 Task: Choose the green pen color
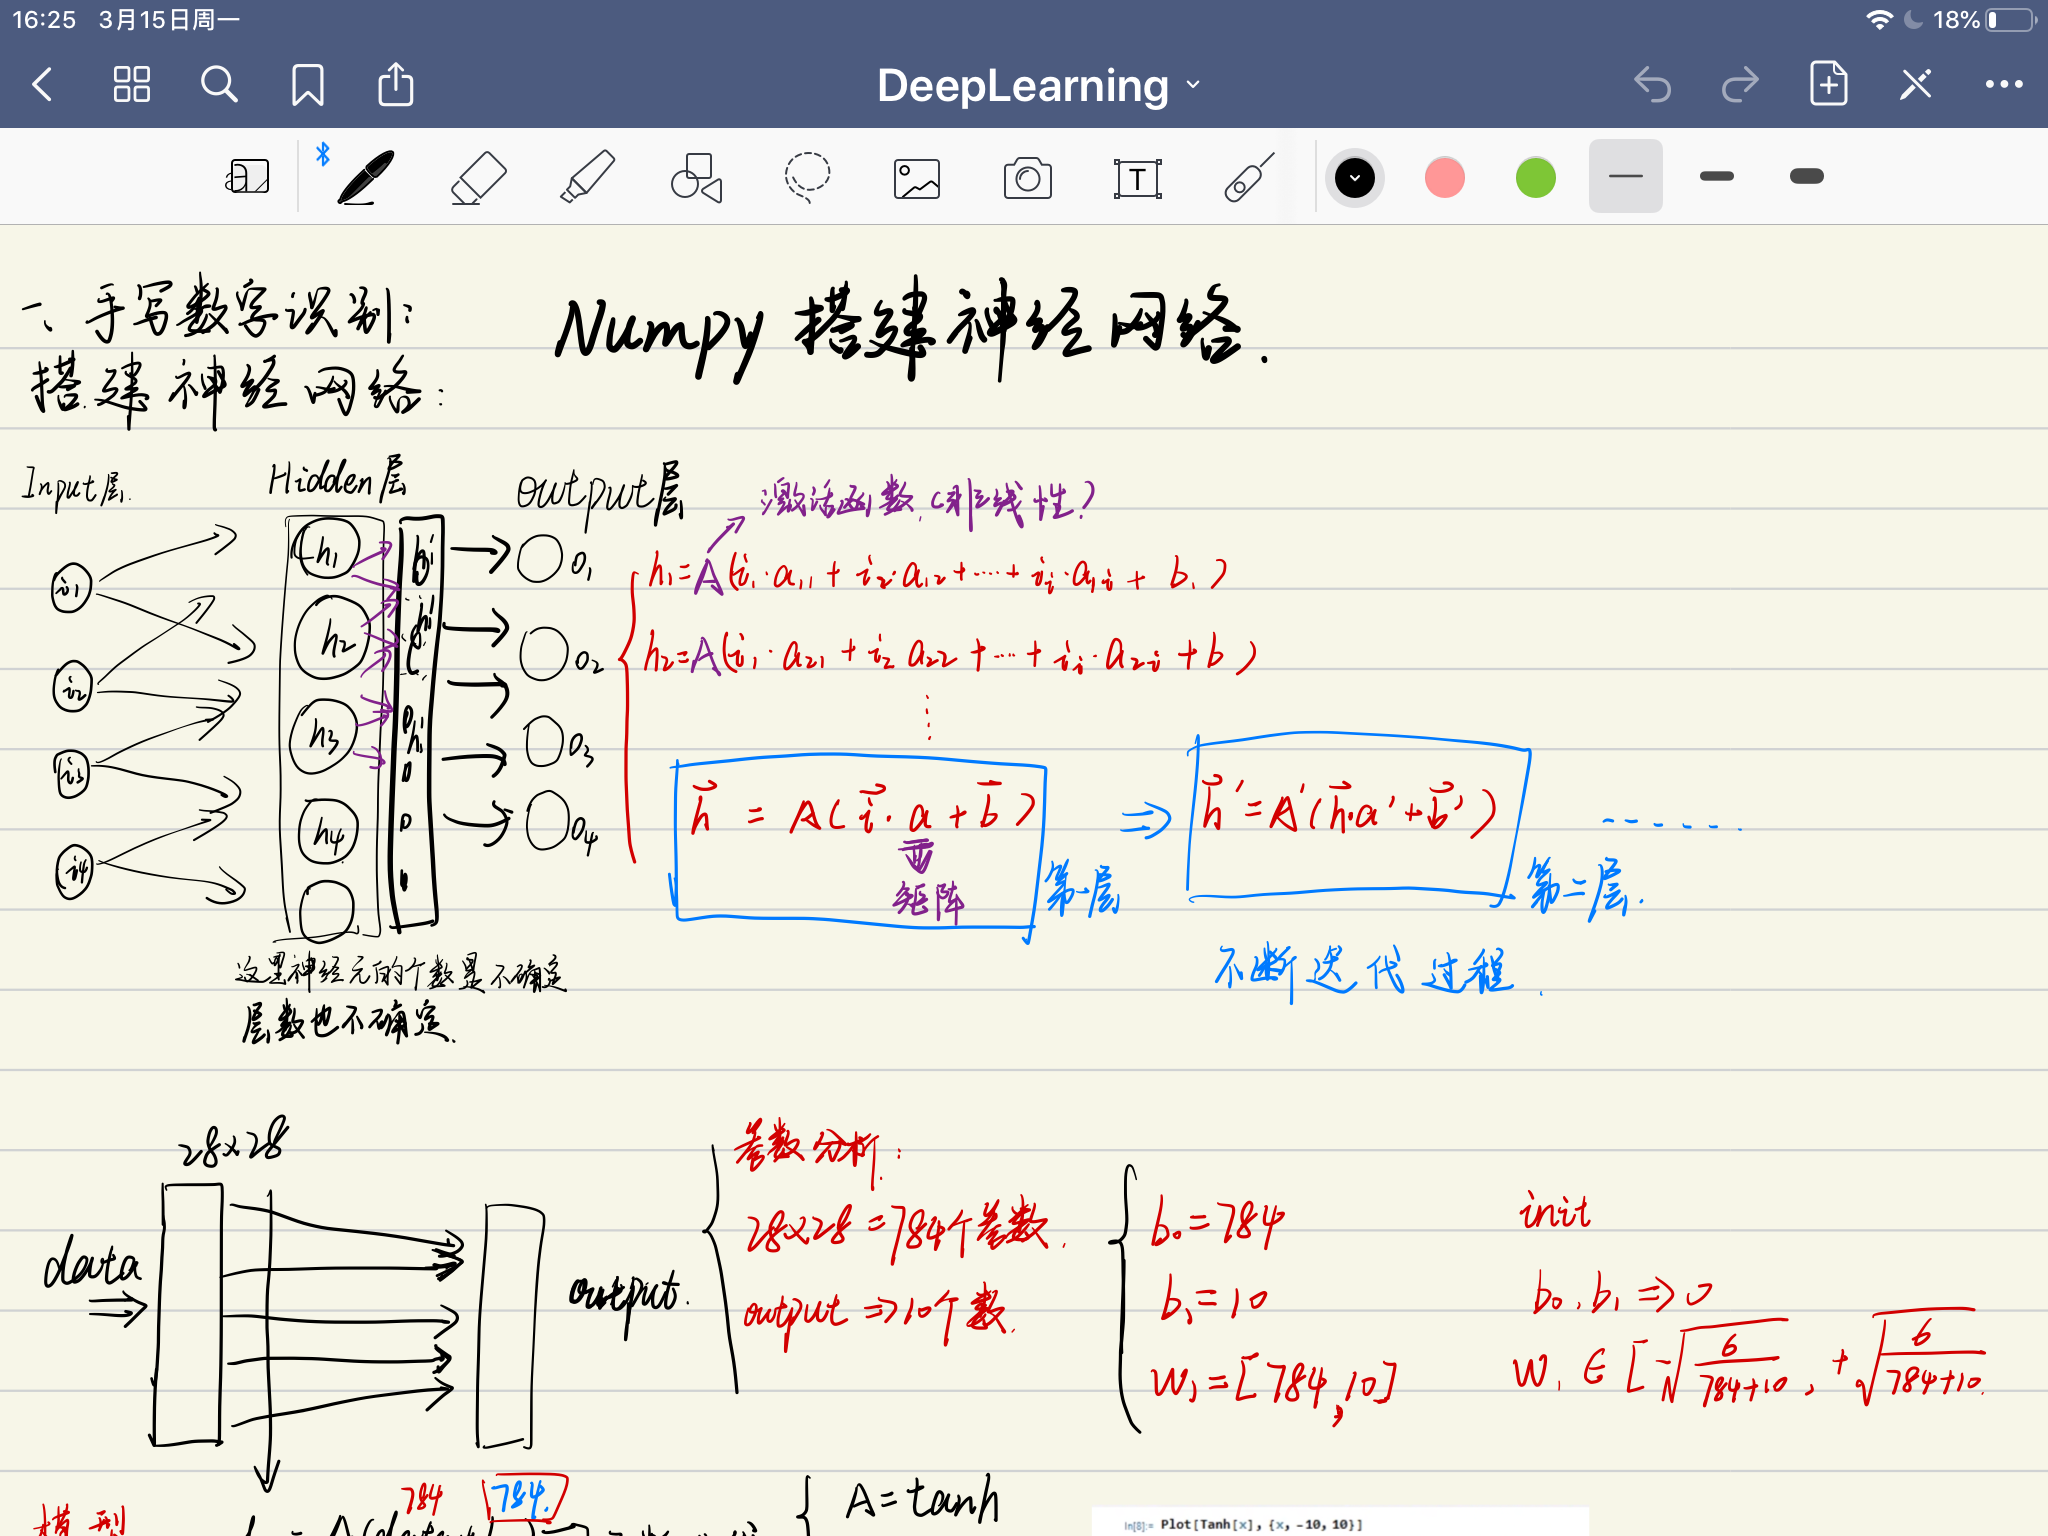pyautogui.click(x=1535, y=178)
